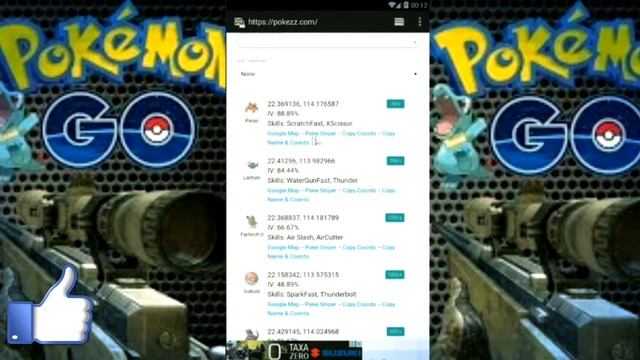
Task: Click the IV: 48.89% text
Action: tap(283, 284)
